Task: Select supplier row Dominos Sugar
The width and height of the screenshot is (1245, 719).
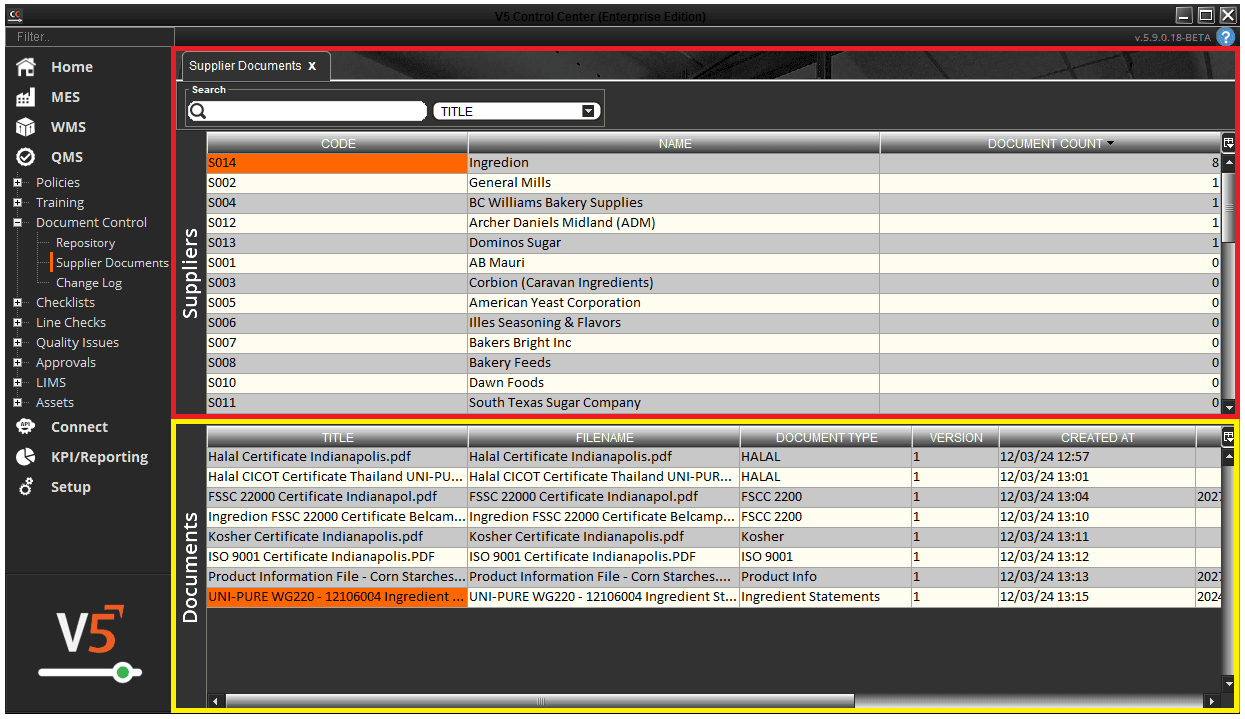Action: 714,243
